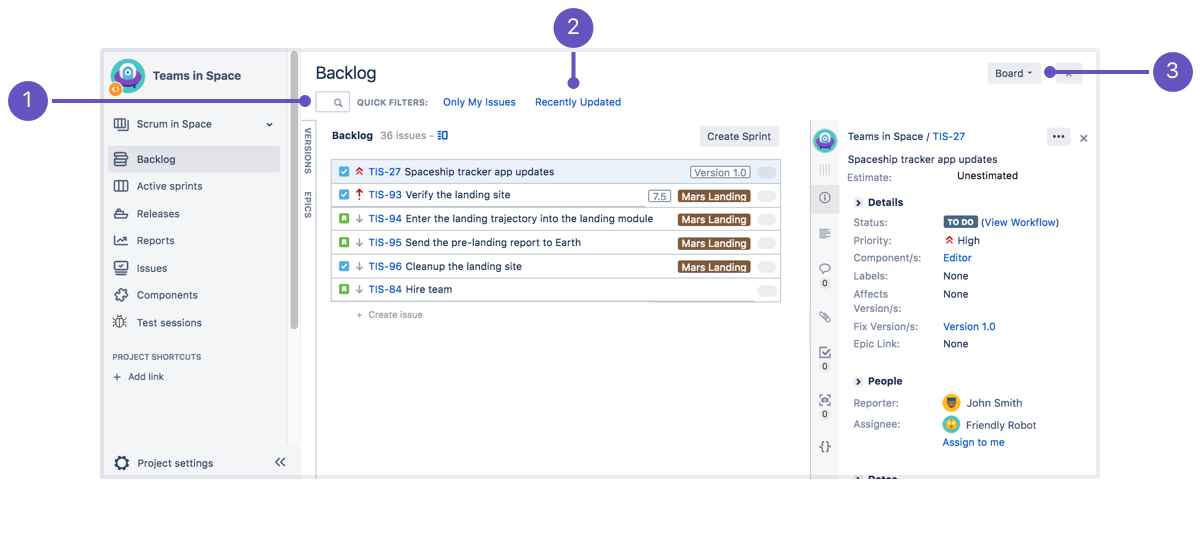This screenshot has width=1200, height=534.
Task: Open the comments bubble icon
Action: [x=825, y=269]
